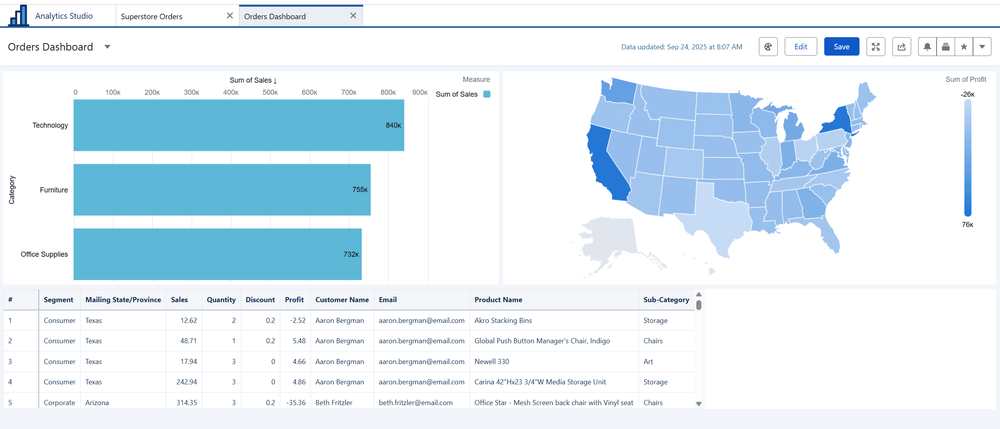This screenshot has width=1000, height=429.
Task: Click the Sum of Sales legend swatch
Action: [x=487, y=94]
